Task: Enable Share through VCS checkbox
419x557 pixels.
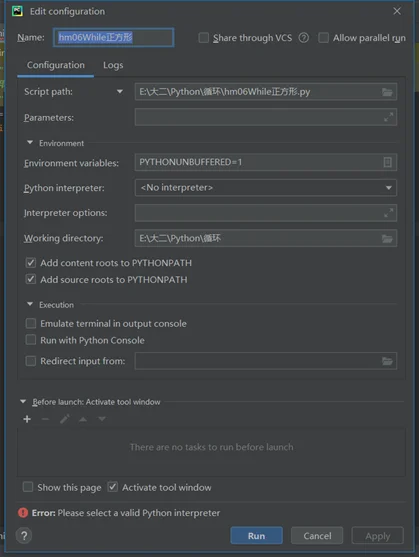Action: 203,38
